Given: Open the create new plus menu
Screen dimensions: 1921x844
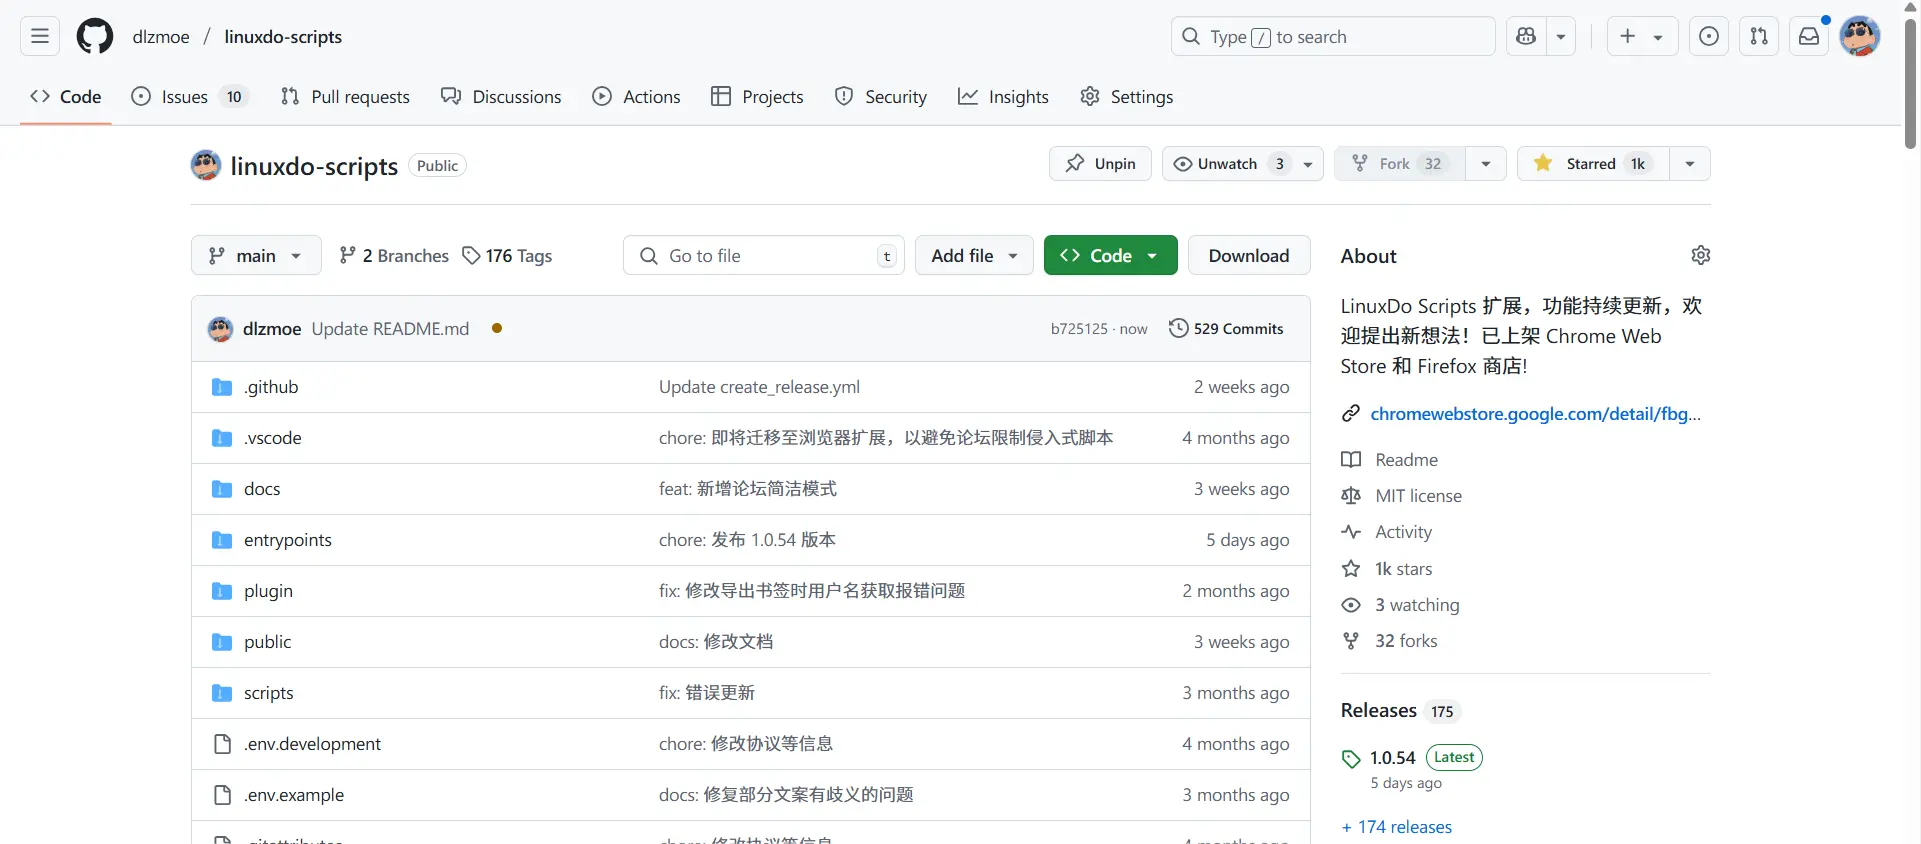Looking at the screenshot, I should click(1642, 37).
